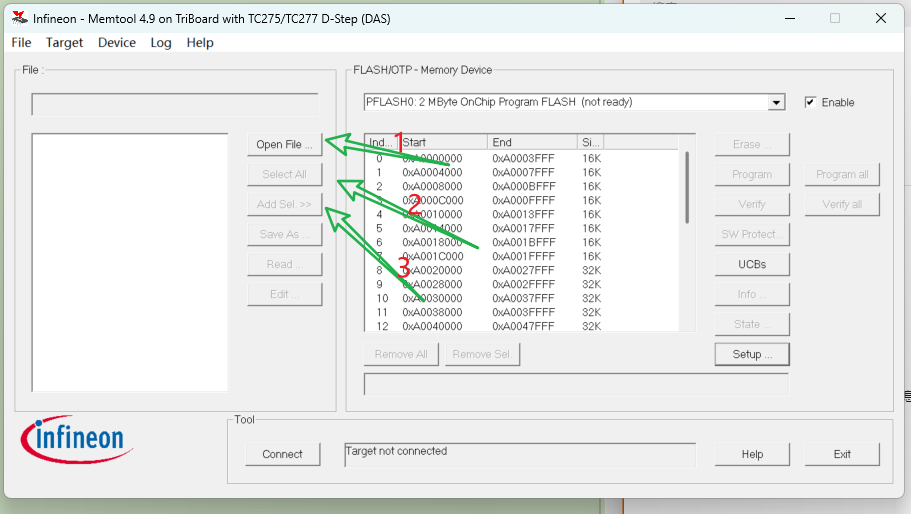This screenshot has height=514, width=911.
Task: Open the Setup dialog
Action: point(752,354)
